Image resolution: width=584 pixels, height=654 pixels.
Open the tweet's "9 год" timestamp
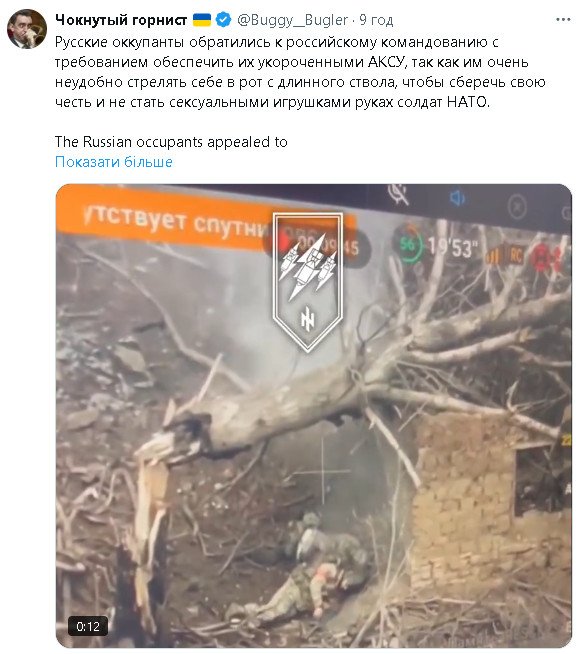tap(376, 20)
